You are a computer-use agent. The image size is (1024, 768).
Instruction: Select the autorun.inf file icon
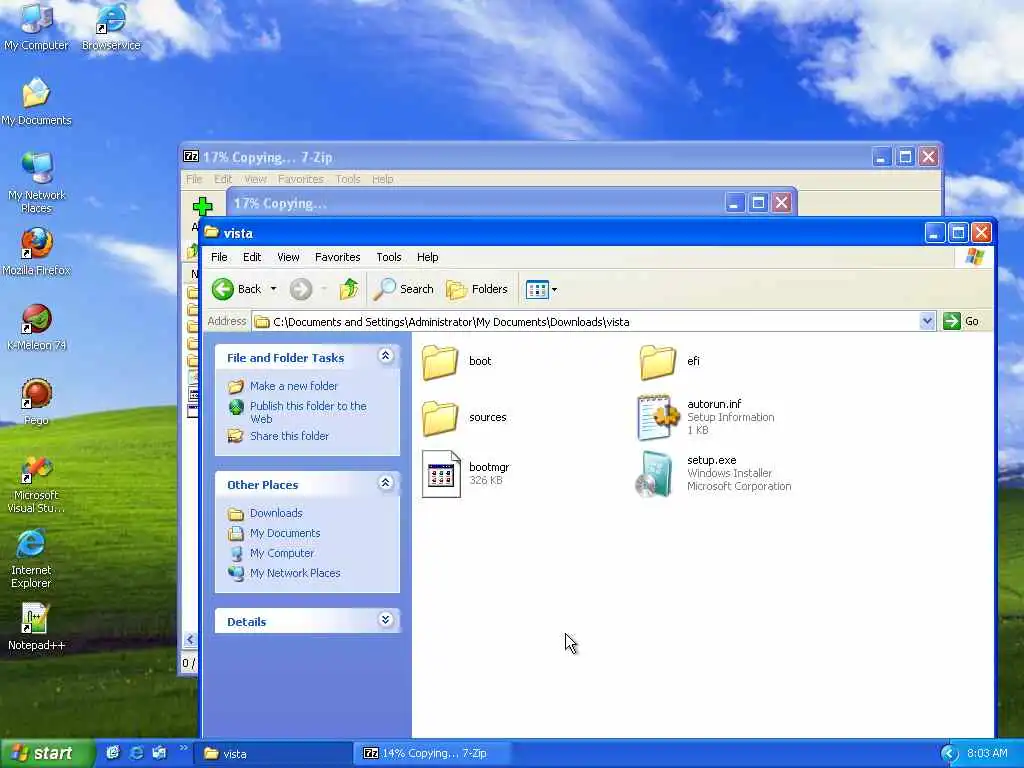(x=658, y=417)
